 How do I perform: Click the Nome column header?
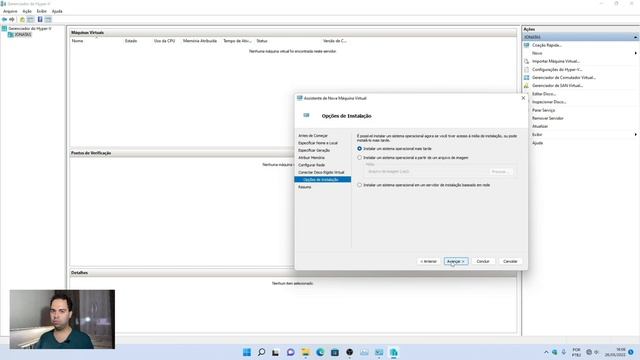point(77,41)
